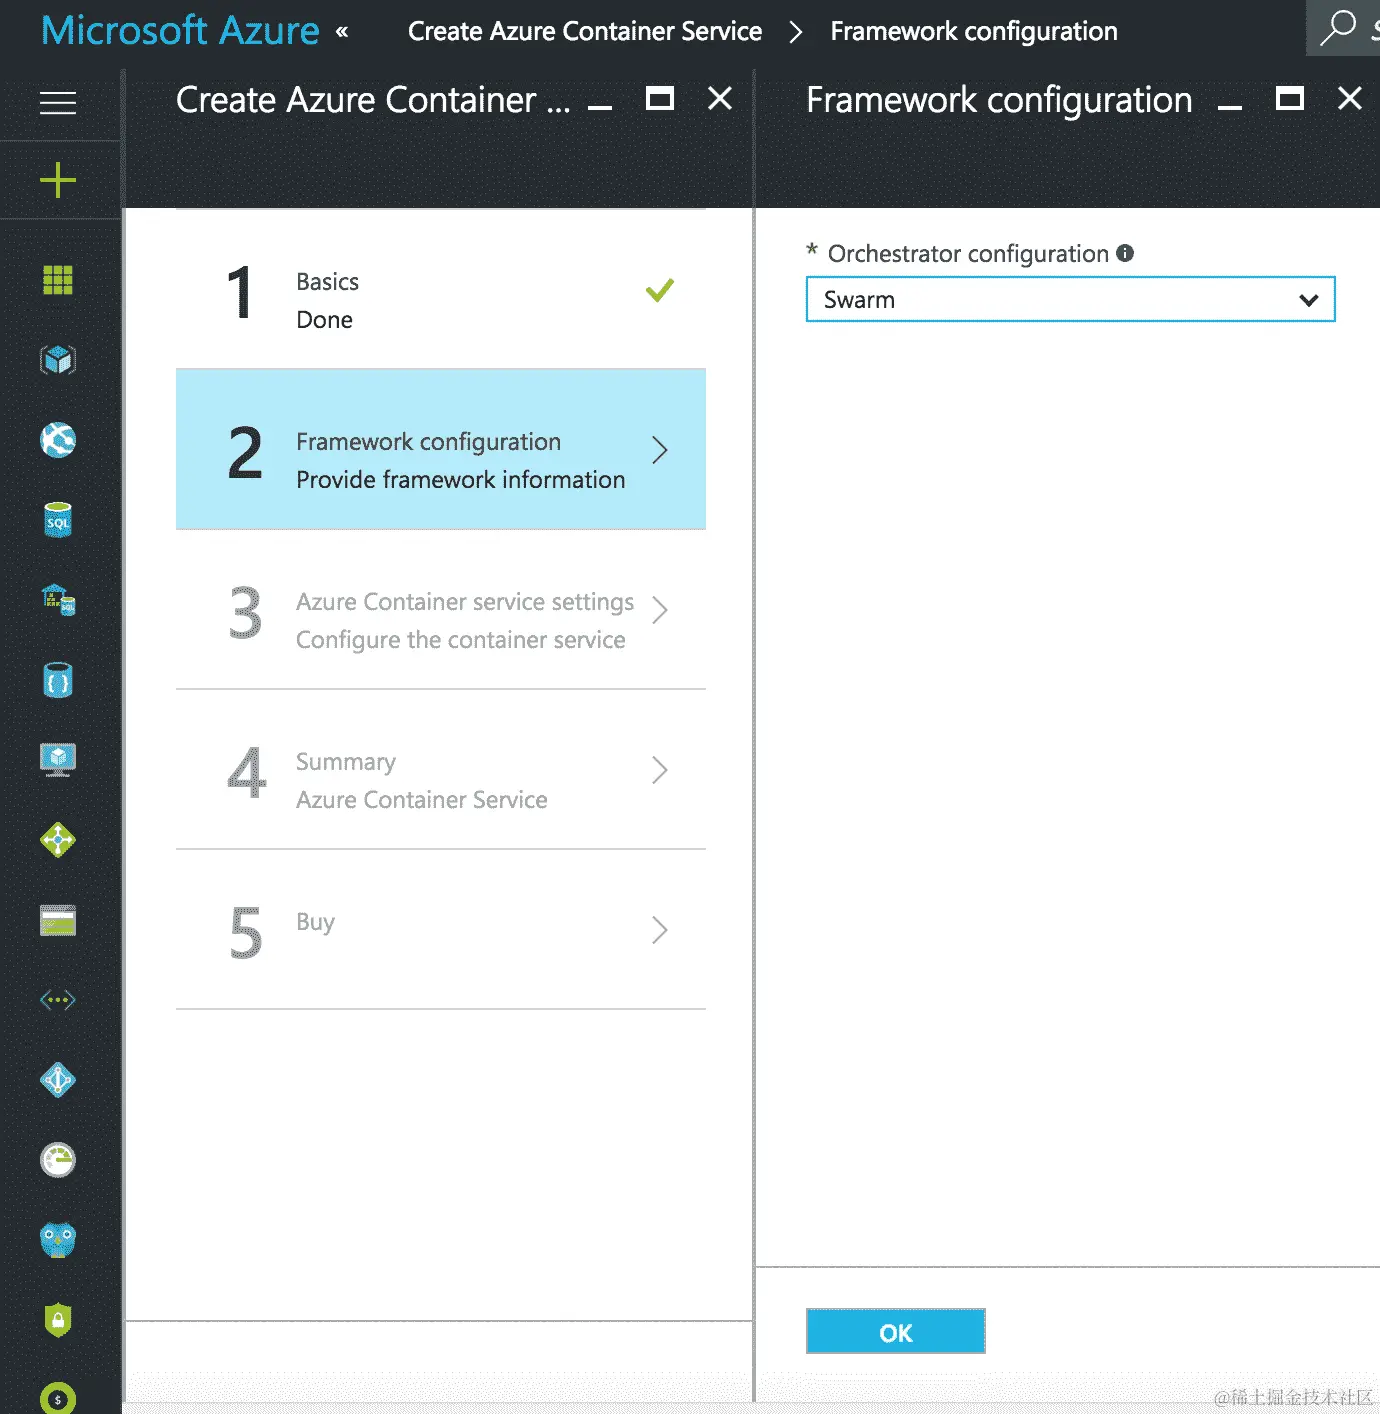Image resolution: width=1380 pixels, height=1414 pixels.
Task: Click the Monitor gauge icon
Action: (x=57, y=1160)
